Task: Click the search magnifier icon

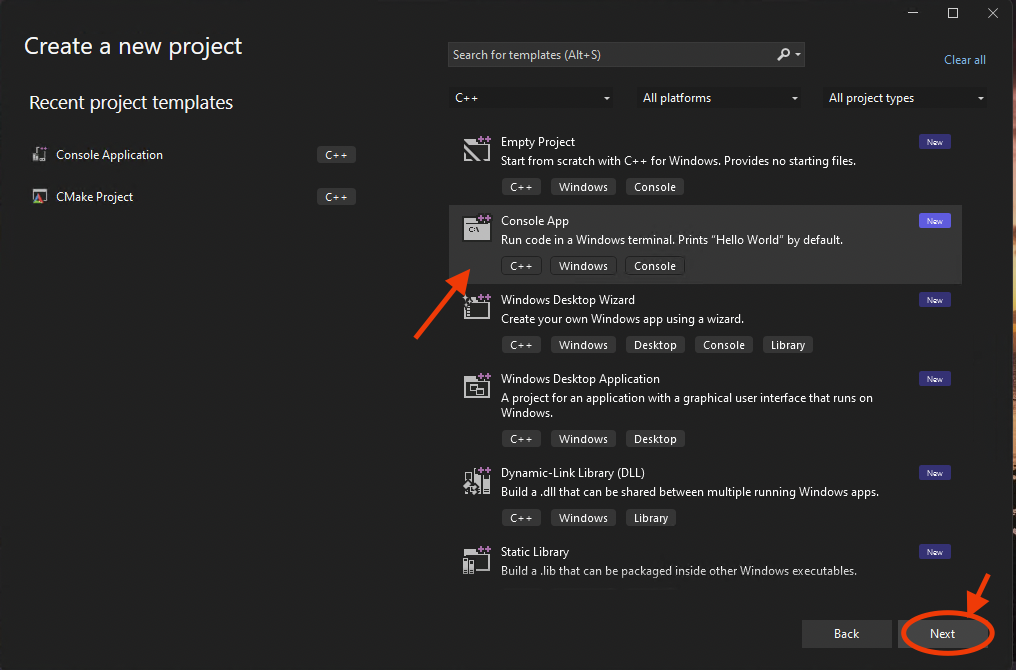Action: [x=784, y=55]
